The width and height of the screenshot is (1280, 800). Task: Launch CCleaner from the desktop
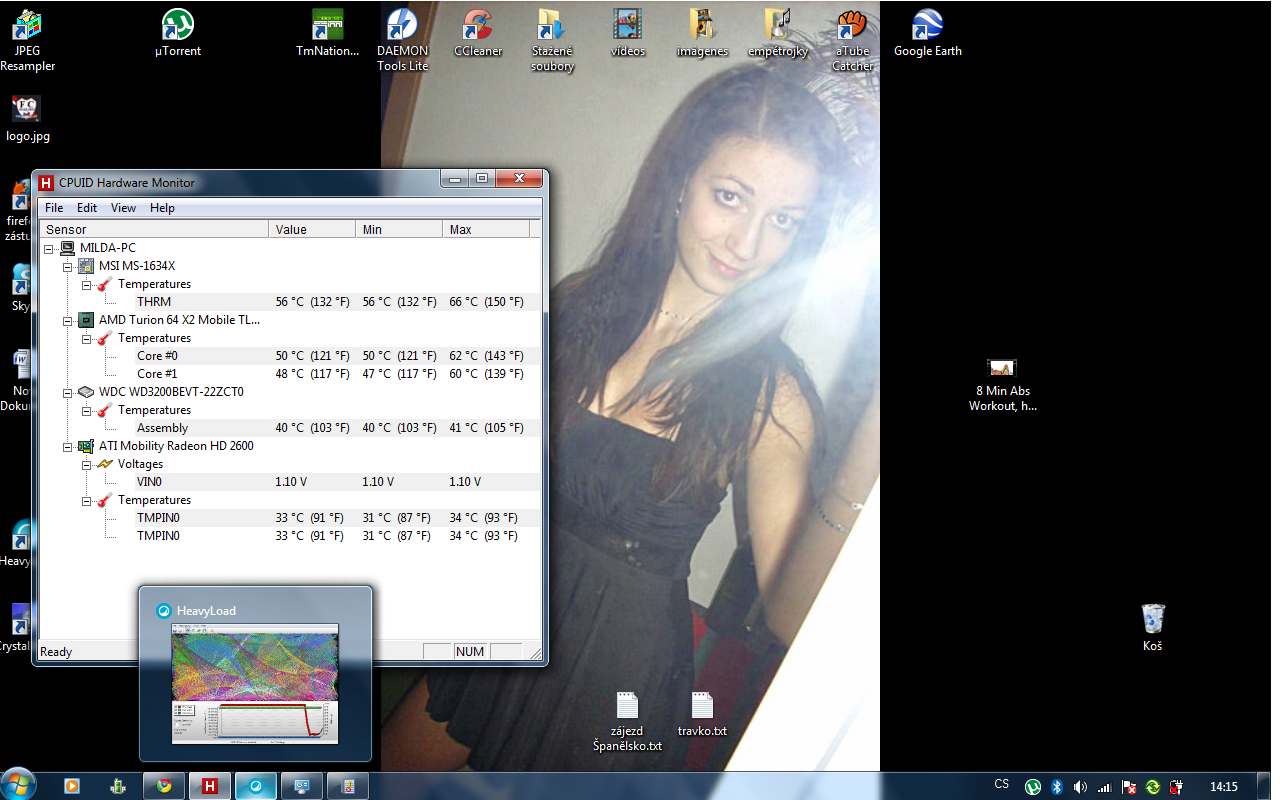(478, 25)
